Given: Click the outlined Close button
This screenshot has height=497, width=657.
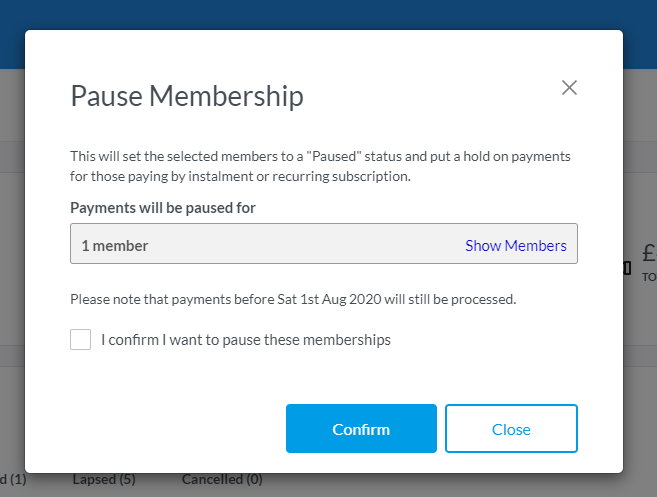Looking at the screenshot, I should tap(511, 429).
